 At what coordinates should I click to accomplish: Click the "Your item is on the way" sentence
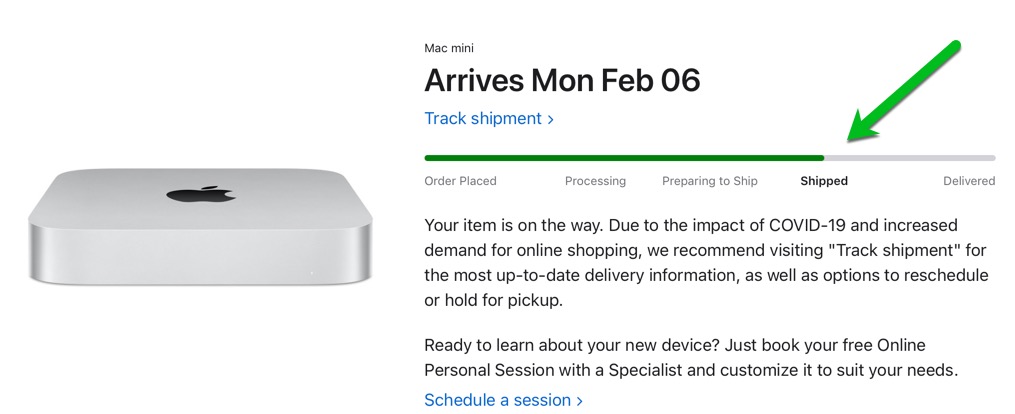coord(515,225)
